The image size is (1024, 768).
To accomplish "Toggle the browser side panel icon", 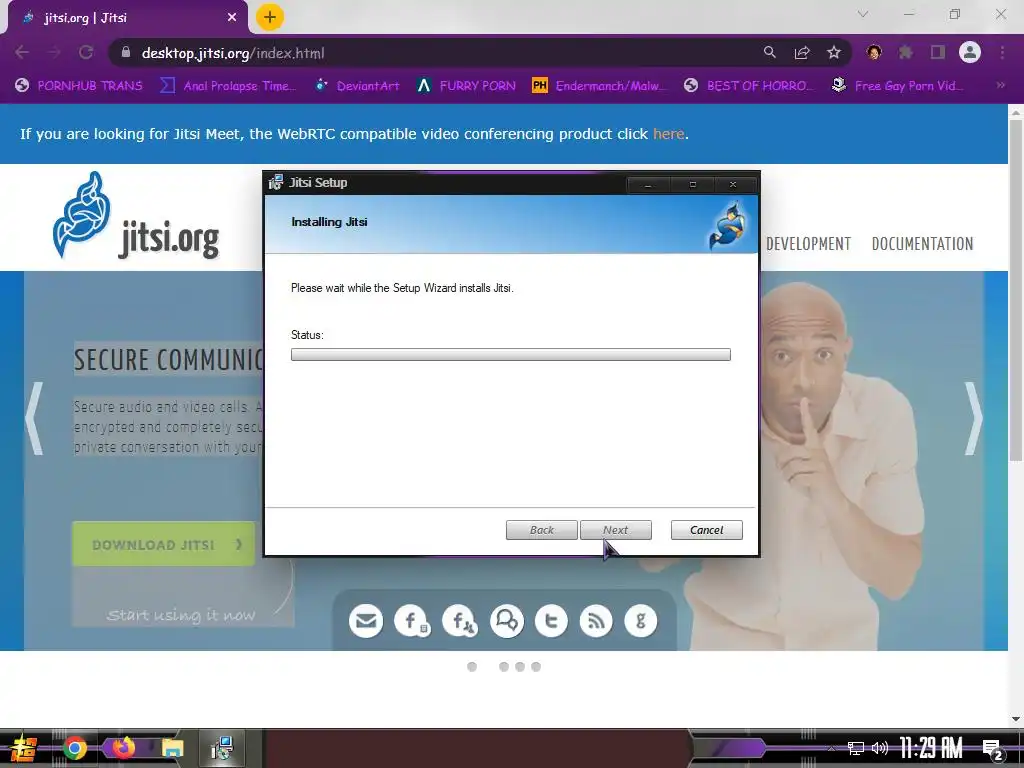I will click(x=938, y=52).
